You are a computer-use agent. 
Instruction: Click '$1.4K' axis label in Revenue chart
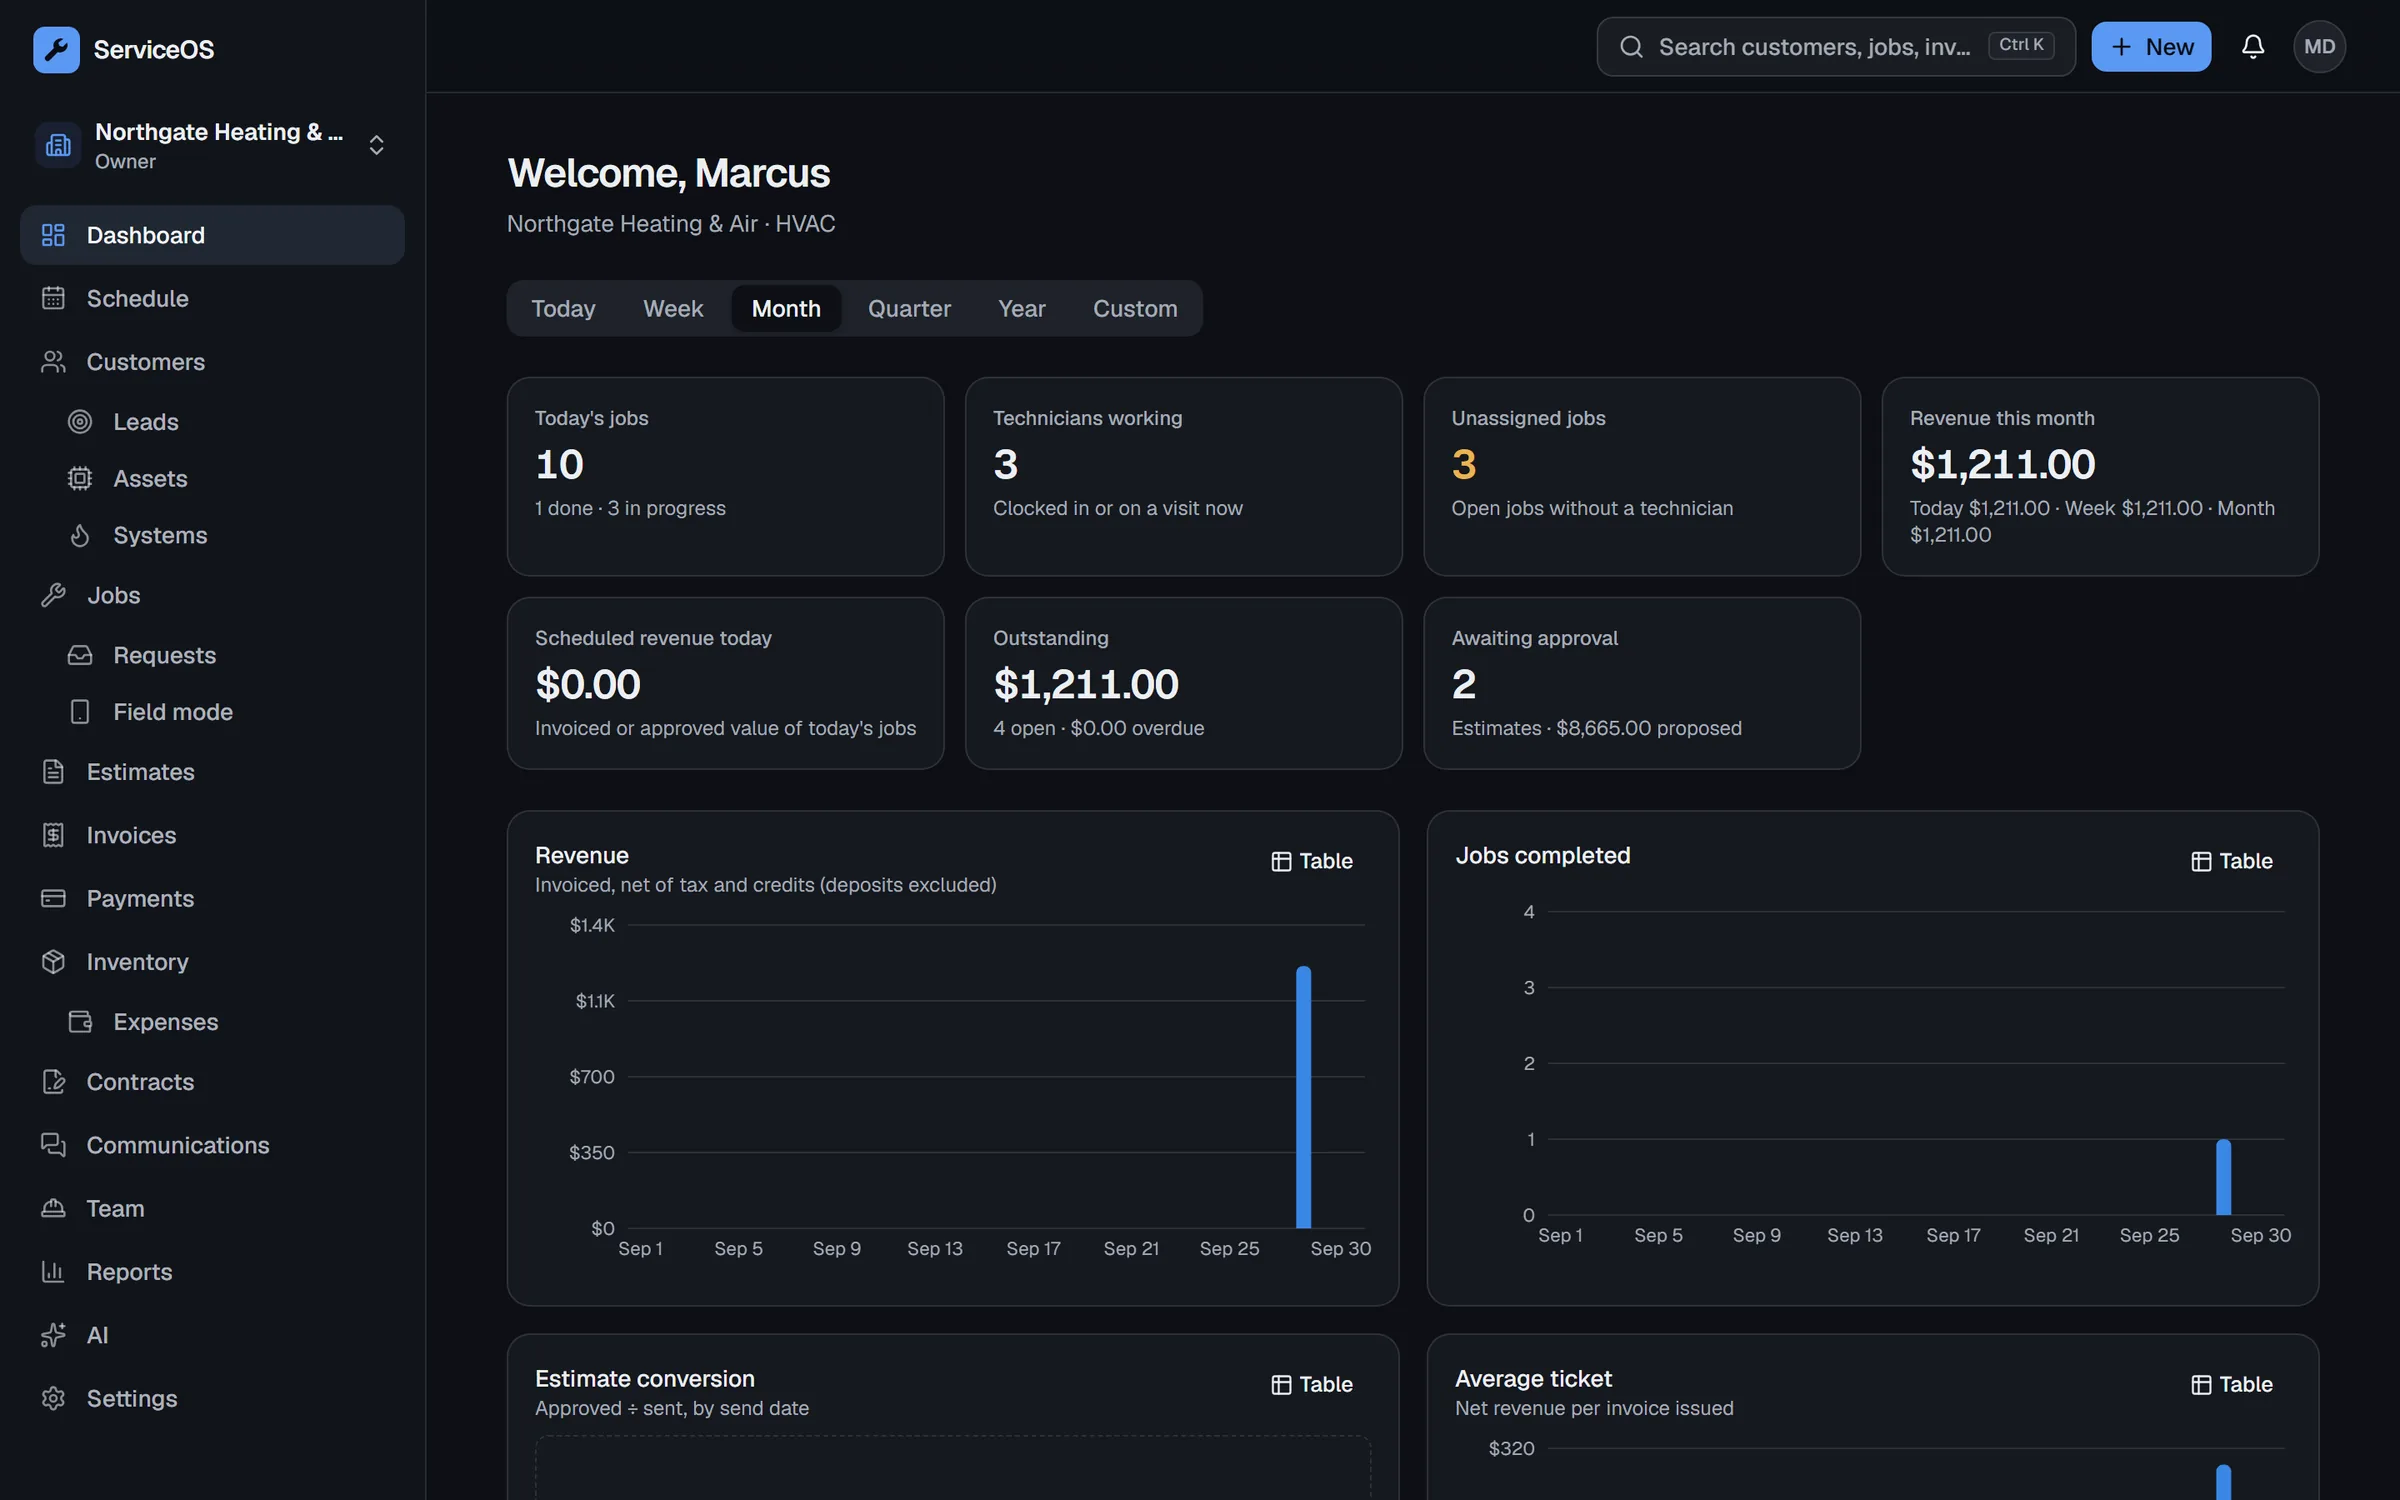point(592,925)
